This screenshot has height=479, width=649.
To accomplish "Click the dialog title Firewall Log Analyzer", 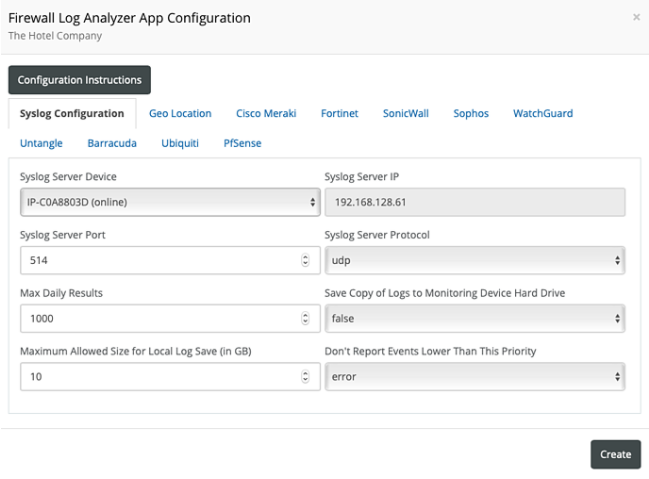I will click(x=129, y=18).
